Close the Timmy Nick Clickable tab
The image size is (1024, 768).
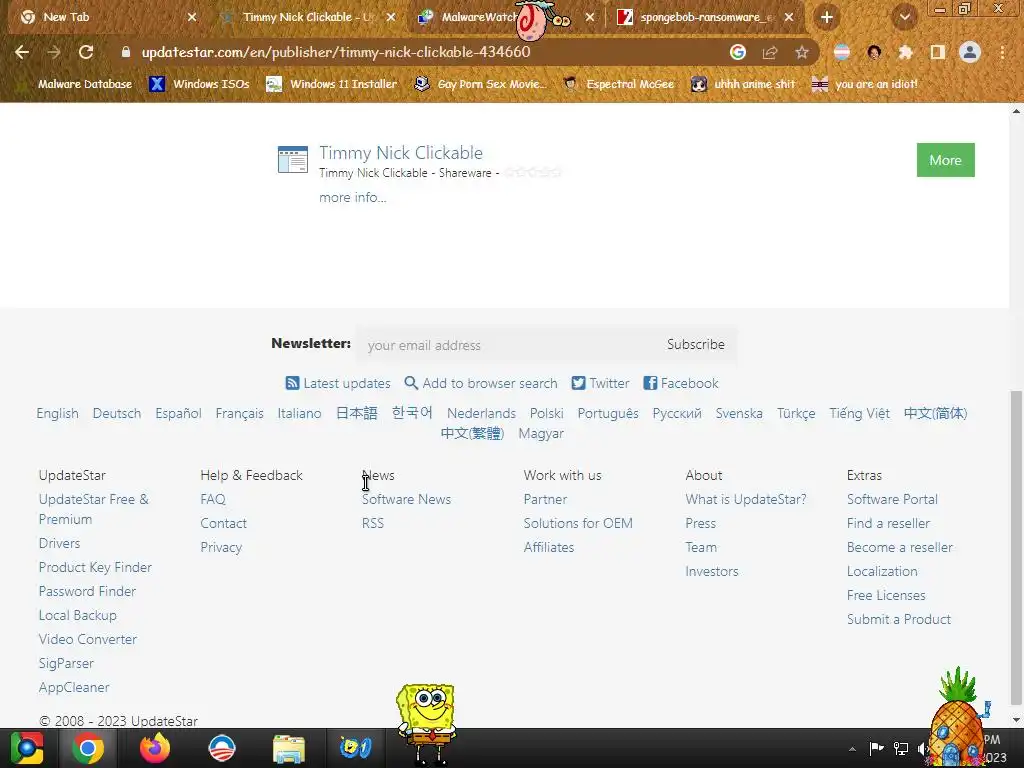[x=391, y=17]
